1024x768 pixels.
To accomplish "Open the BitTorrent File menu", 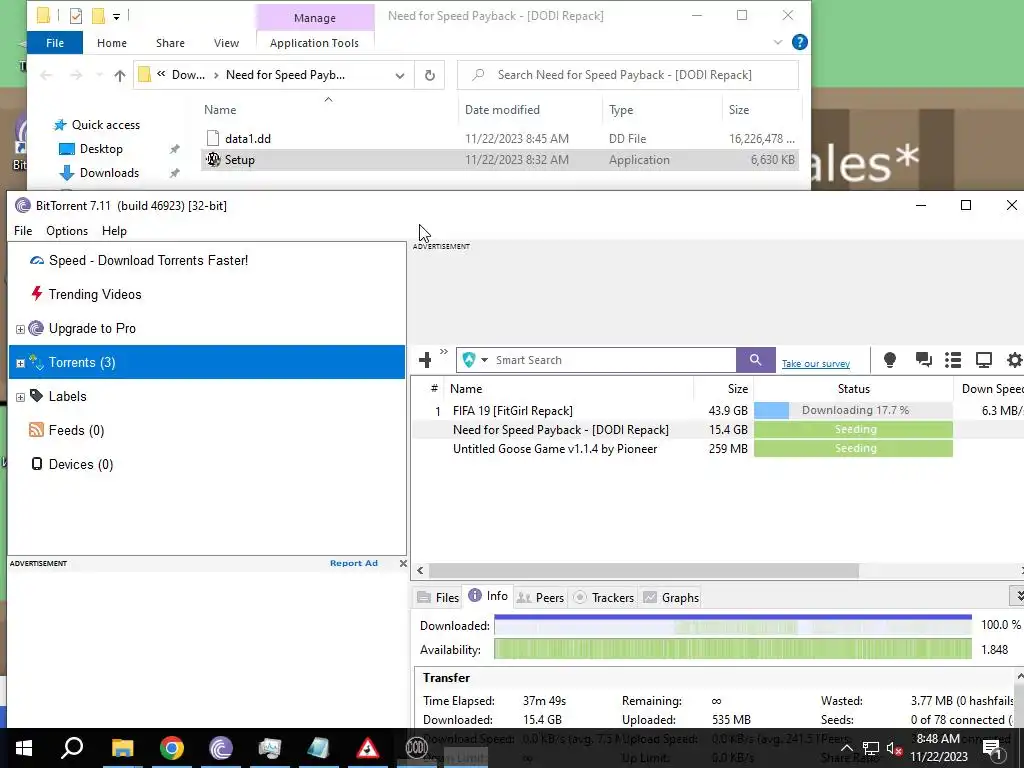I will click(x=23, y=231).
